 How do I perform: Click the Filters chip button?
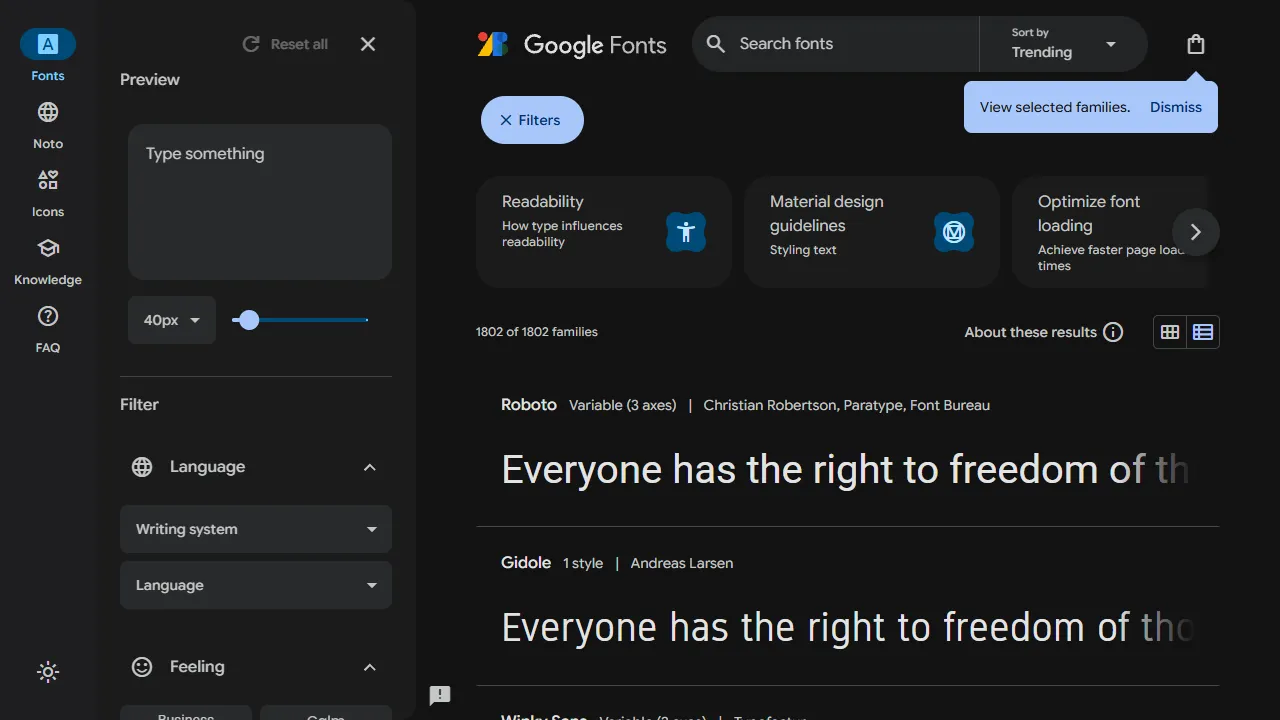coord(532,120)
